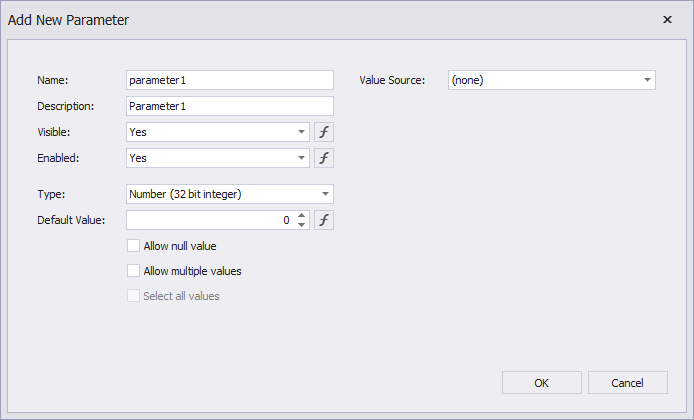Click the Cancel button
The width and height of the screenshot is (694, 420).
pos(628,382)
